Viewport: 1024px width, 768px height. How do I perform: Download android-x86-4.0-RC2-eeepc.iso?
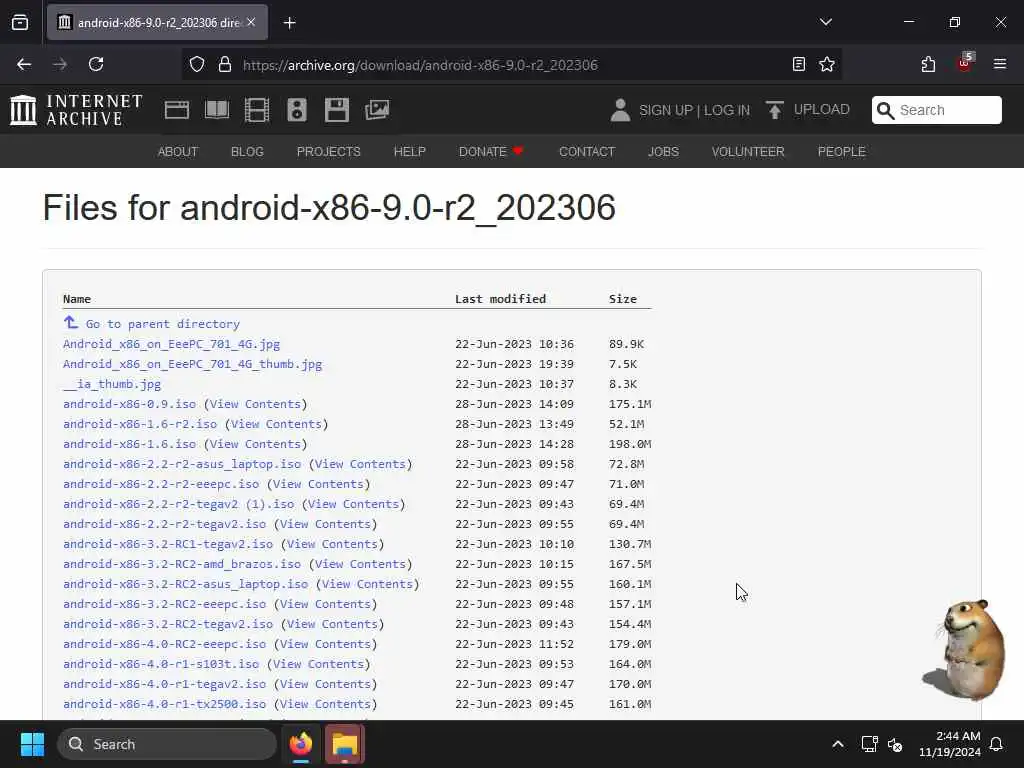(x=165, y=644)
